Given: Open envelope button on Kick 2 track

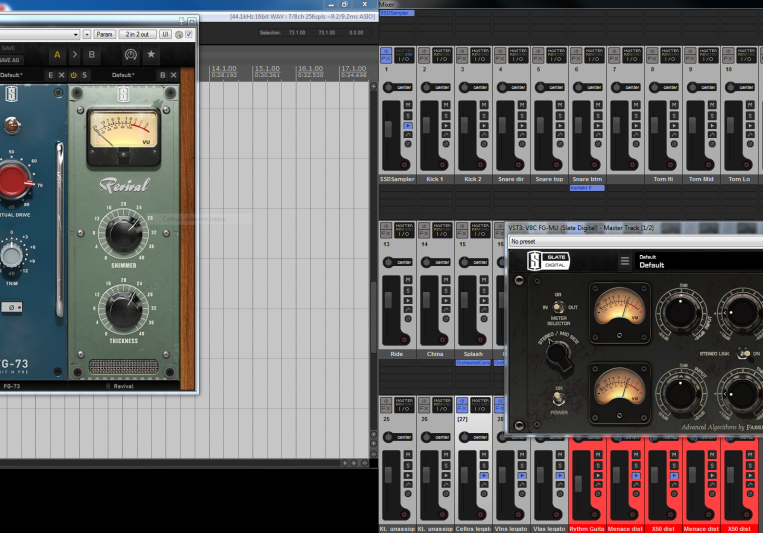Looking at the screenshot, I should click(484, 135).
